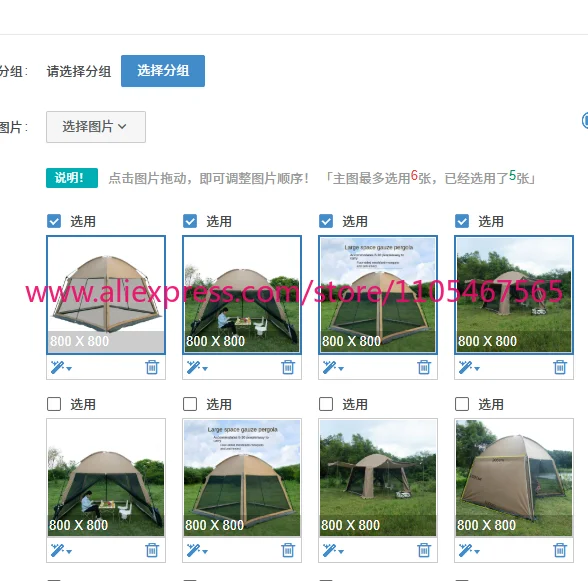Open the 选择图片 dropdown
This screenshot has height=581, width=588.
coord(96,127)
